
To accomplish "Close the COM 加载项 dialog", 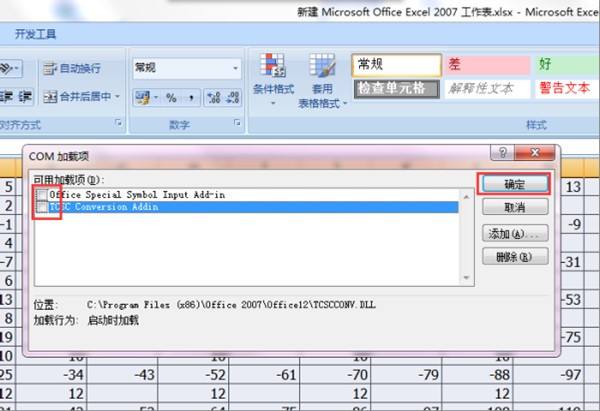I will pyautogui.click(x=535, y=153).
